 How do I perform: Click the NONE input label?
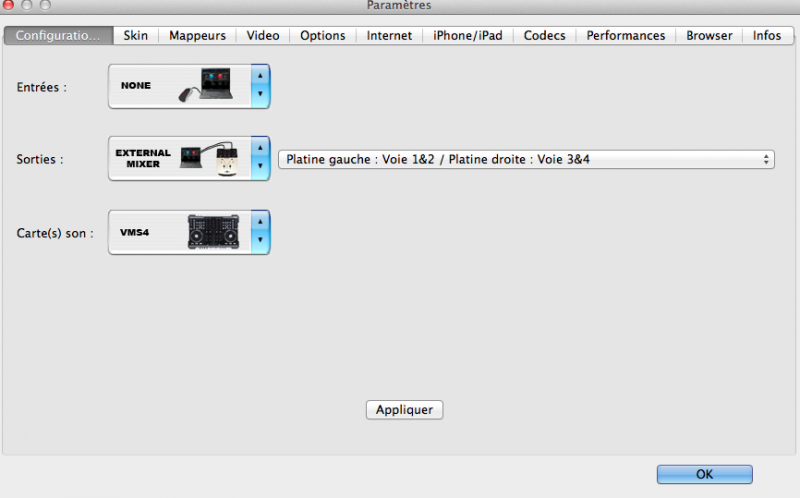[136, 85]
